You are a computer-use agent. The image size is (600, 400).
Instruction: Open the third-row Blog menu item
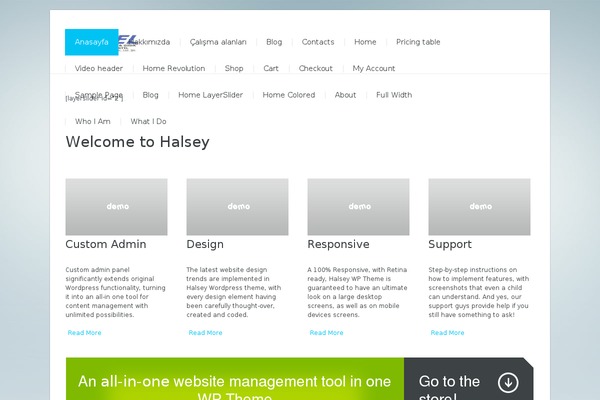[150, 95]
